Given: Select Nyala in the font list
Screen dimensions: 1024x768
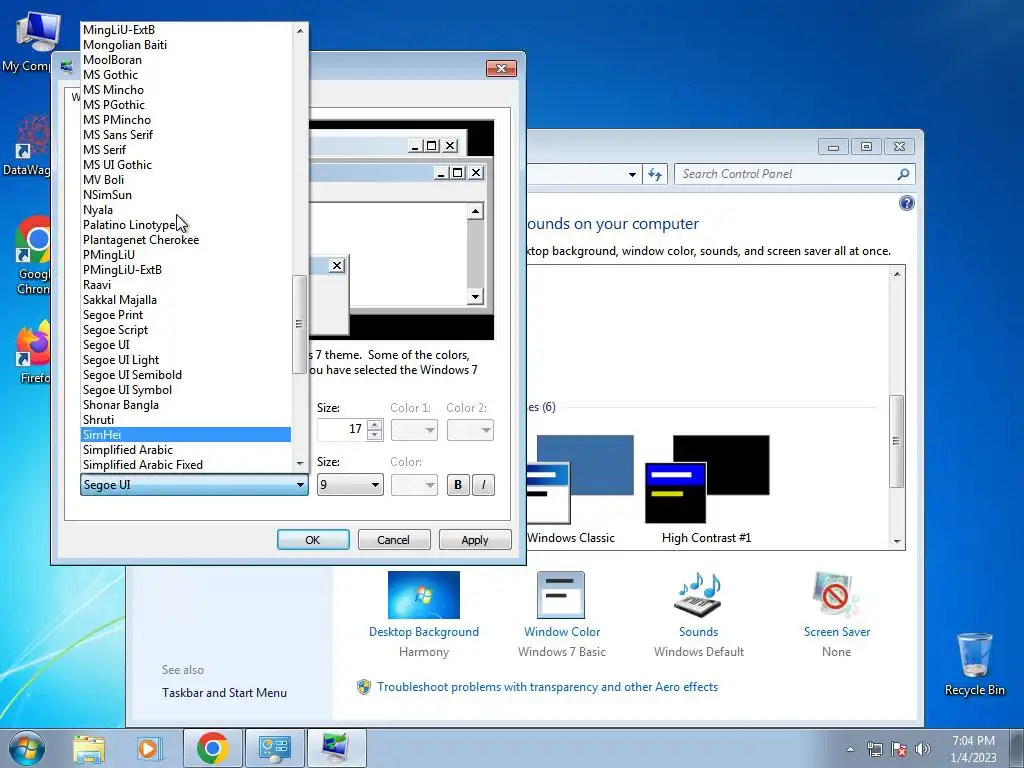Looking at the screenshot, I should click(185, 210).
